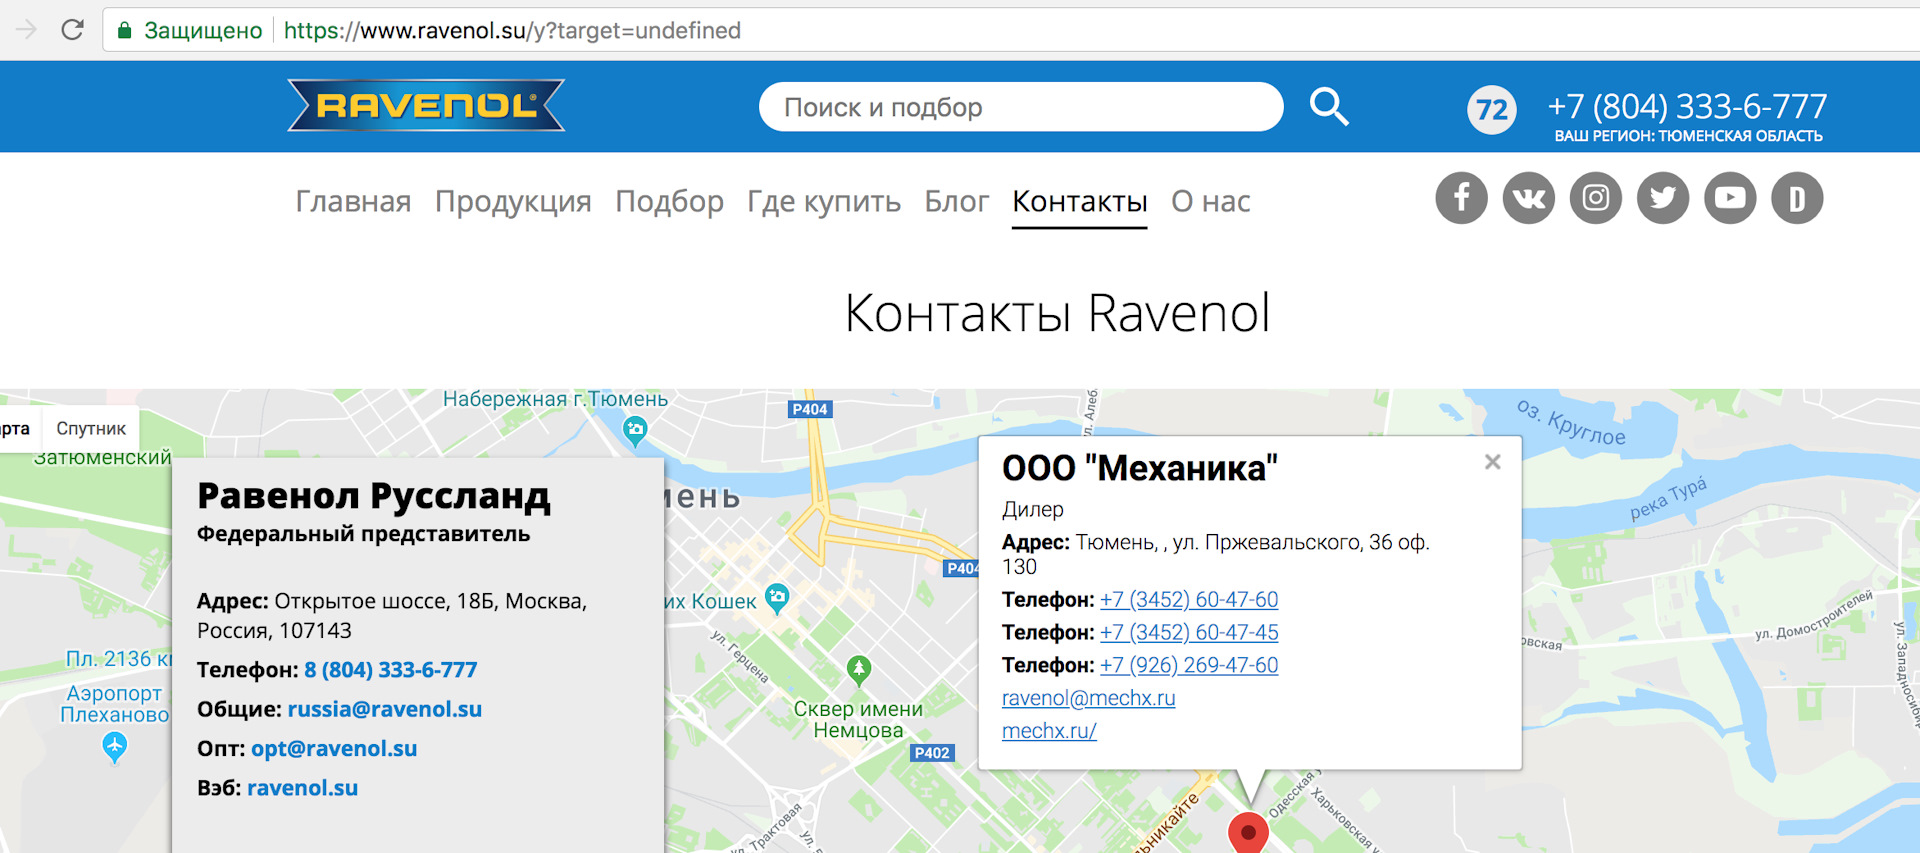Screen dimensions: 1920x853
Task: Open the Блог section
Action: (956, 202)
